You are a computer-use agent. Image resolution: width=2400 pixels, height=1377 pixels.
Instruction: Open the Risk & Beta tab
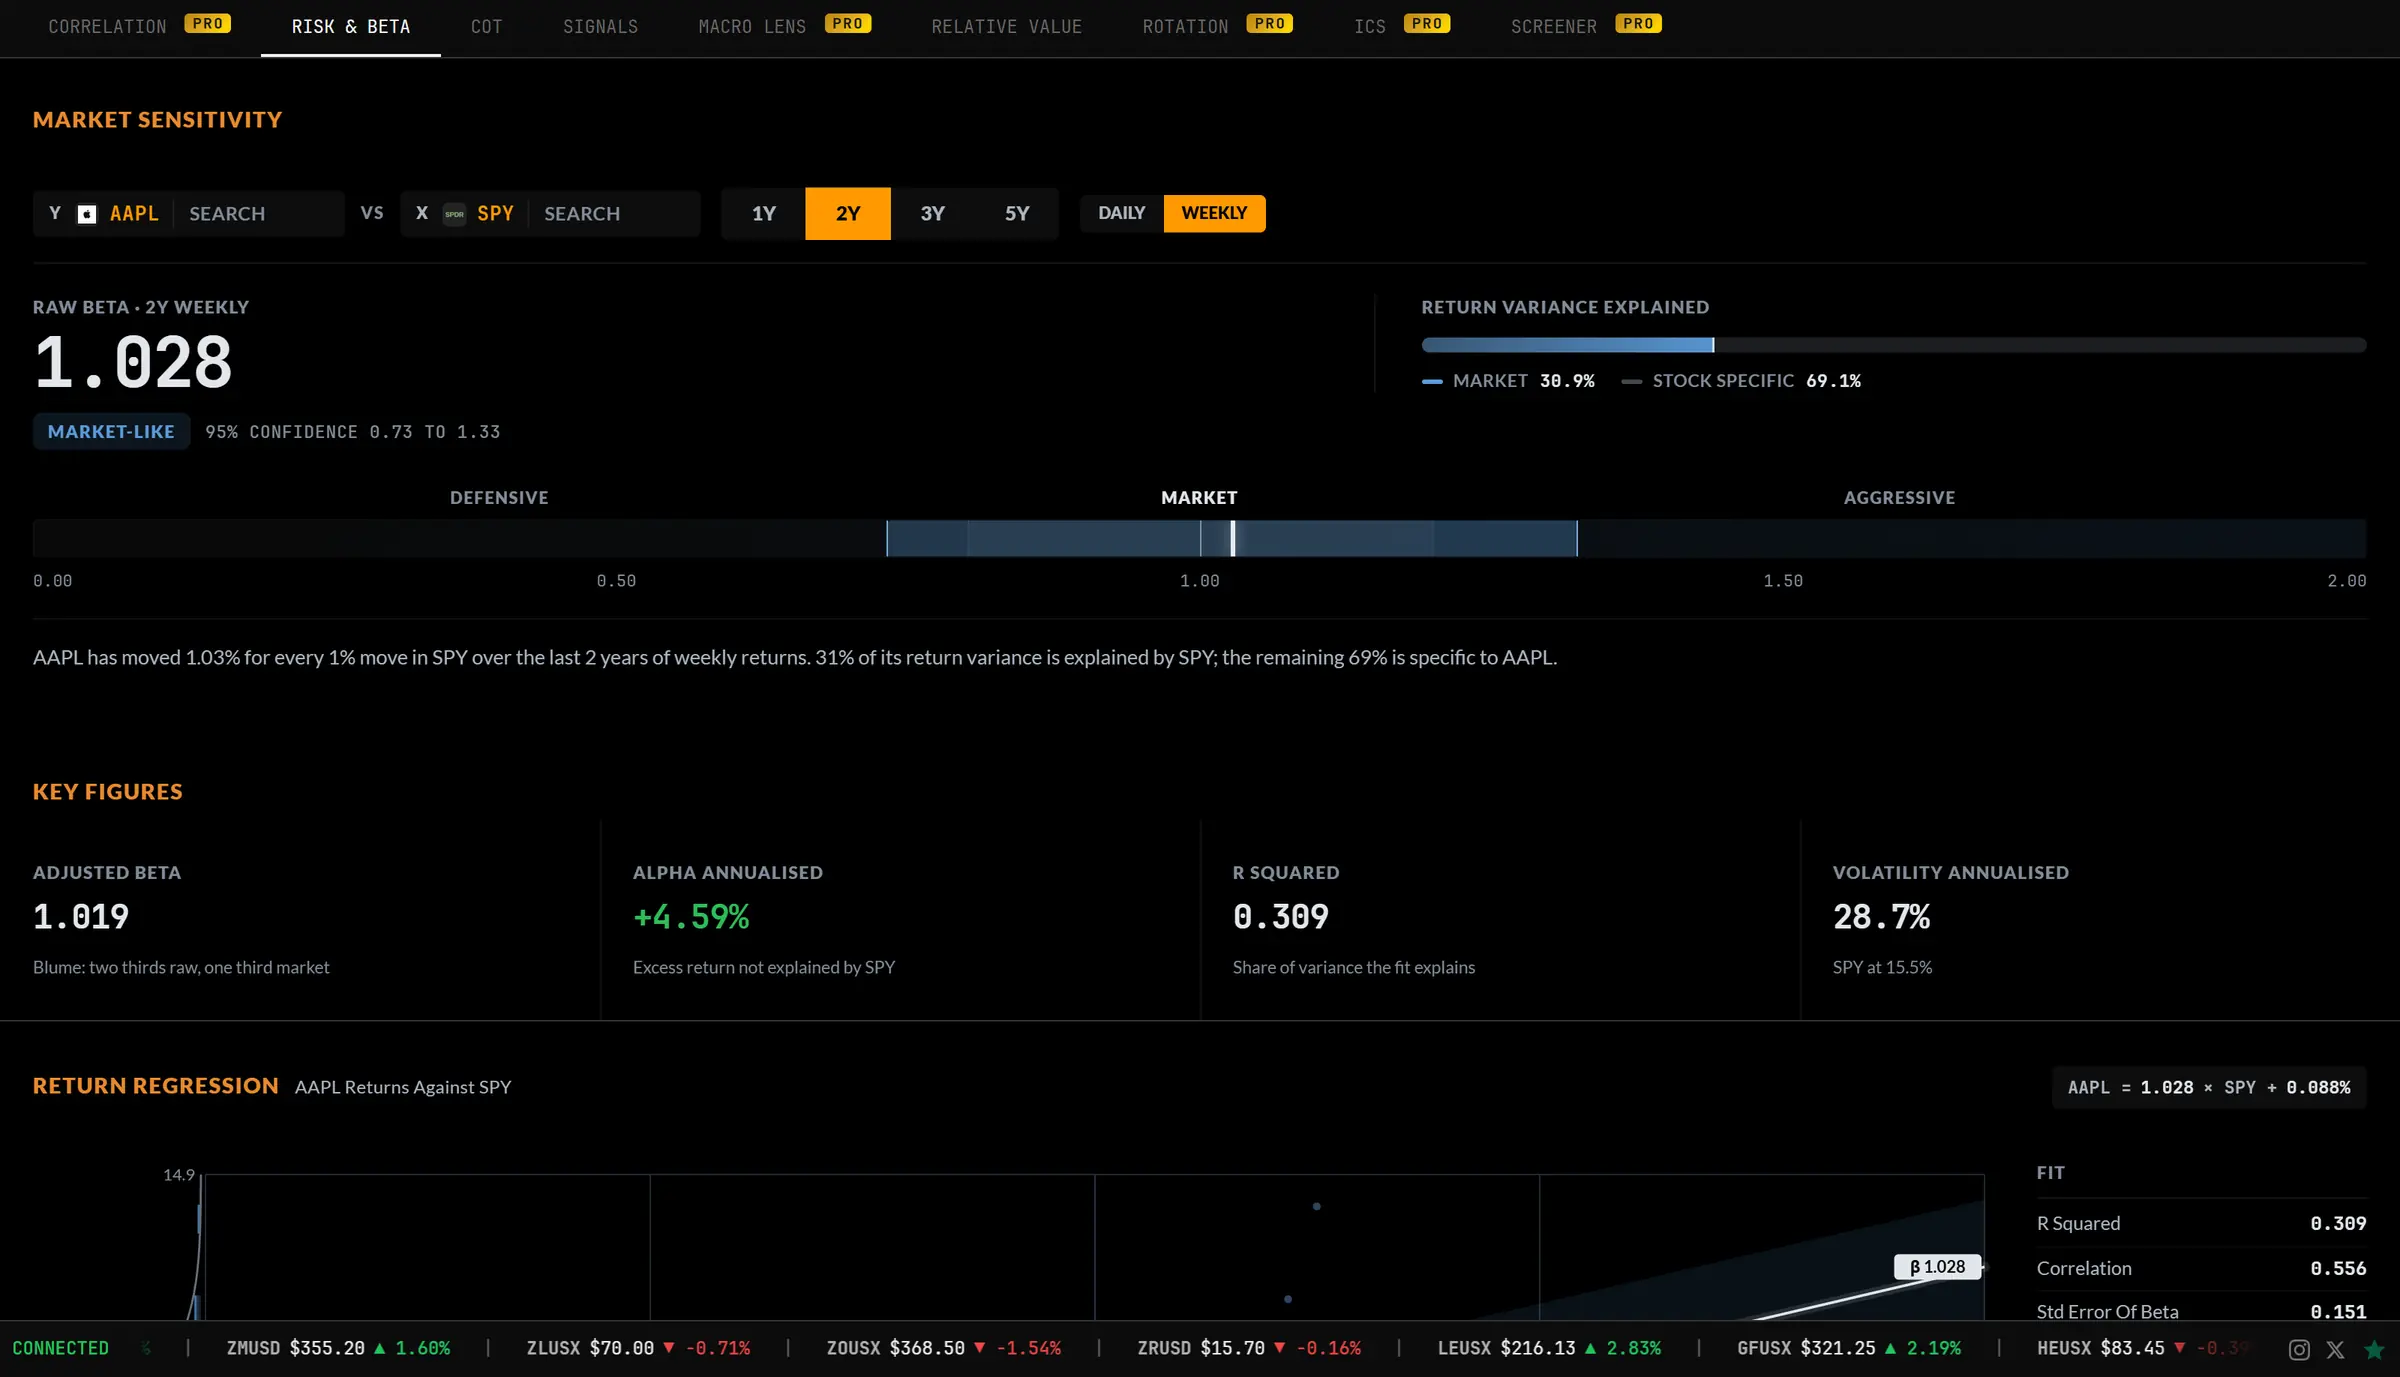pyautogui.click(x=351, y=27)
